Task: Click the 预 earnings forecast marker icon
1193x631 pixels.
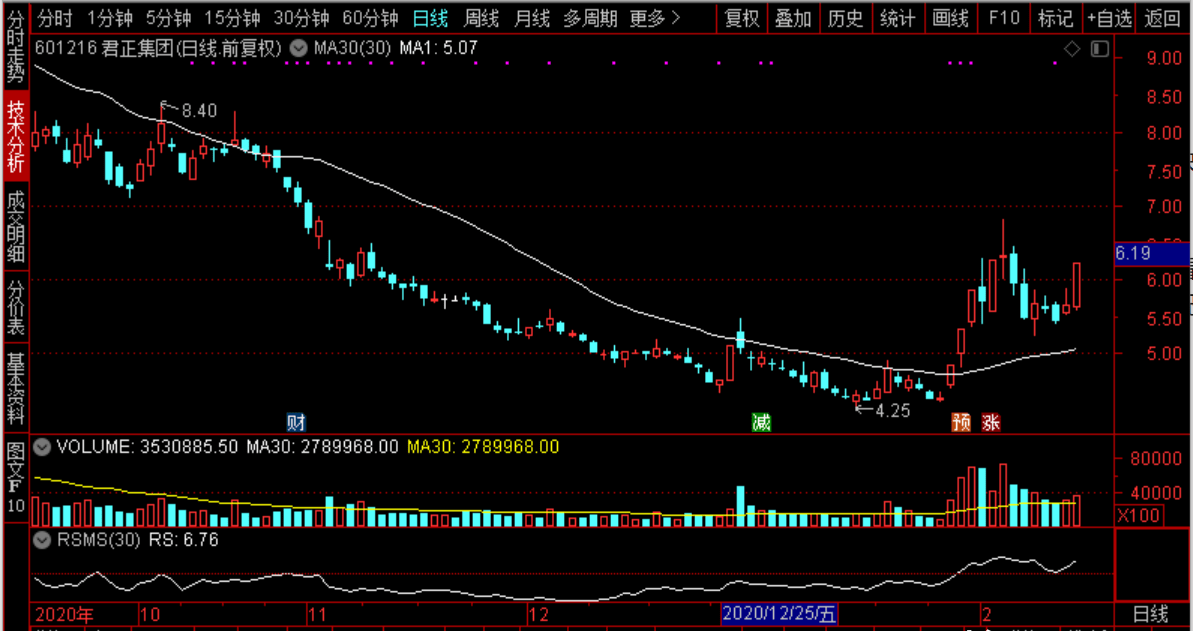Action: (x=962, y=422)
